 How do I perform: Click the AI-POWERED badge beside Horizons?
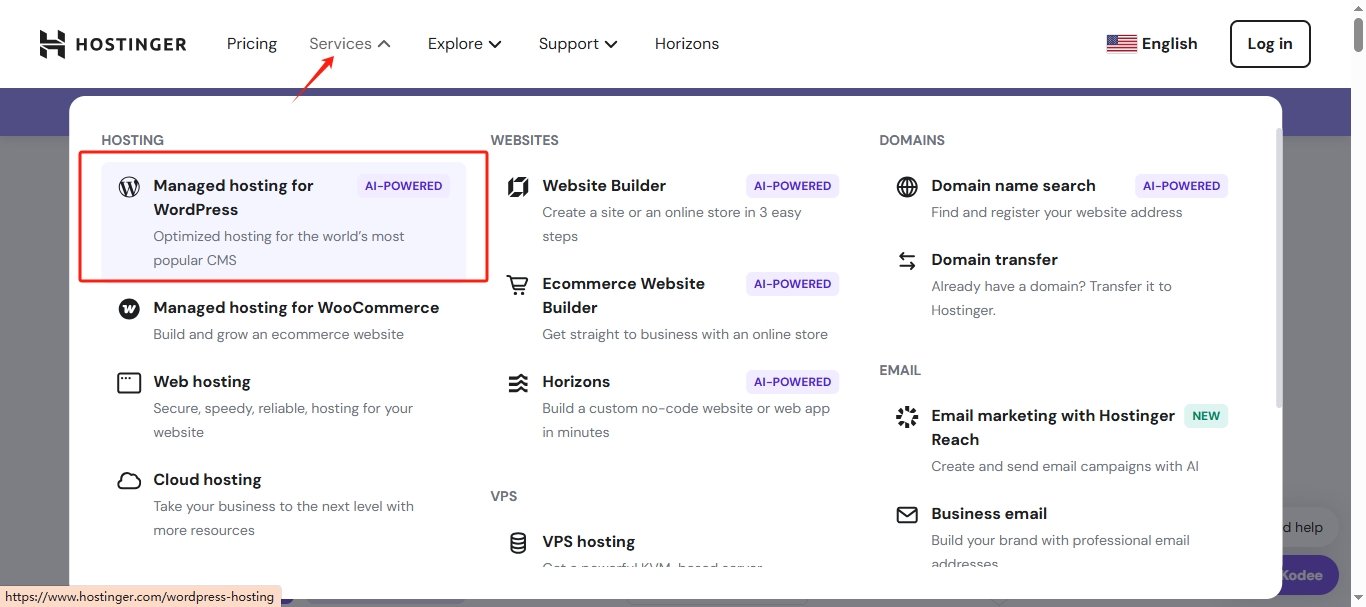pos(793,382)
